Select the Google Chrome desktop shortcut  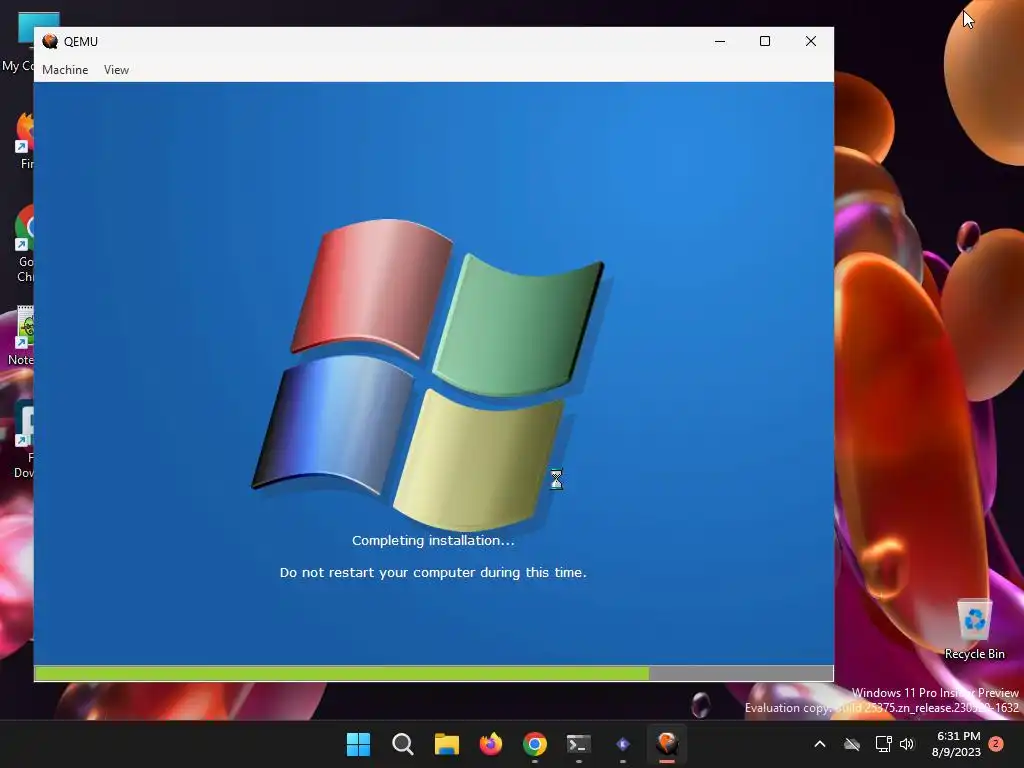24,244
